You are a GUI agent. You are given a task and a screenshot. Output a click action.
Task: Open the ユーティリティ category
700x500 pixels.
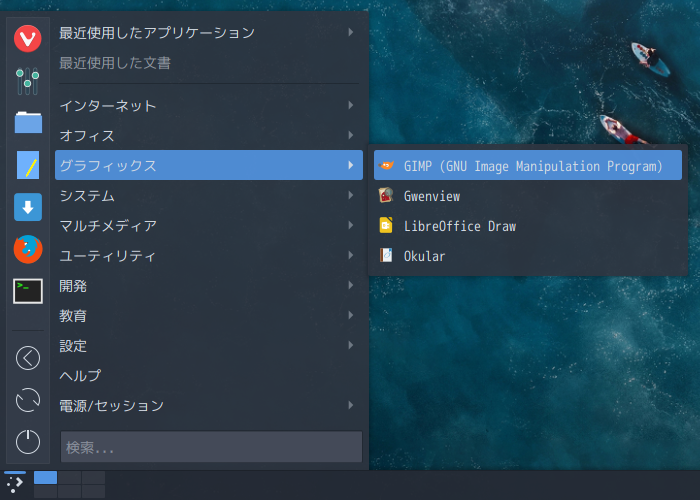coord(208,255)
